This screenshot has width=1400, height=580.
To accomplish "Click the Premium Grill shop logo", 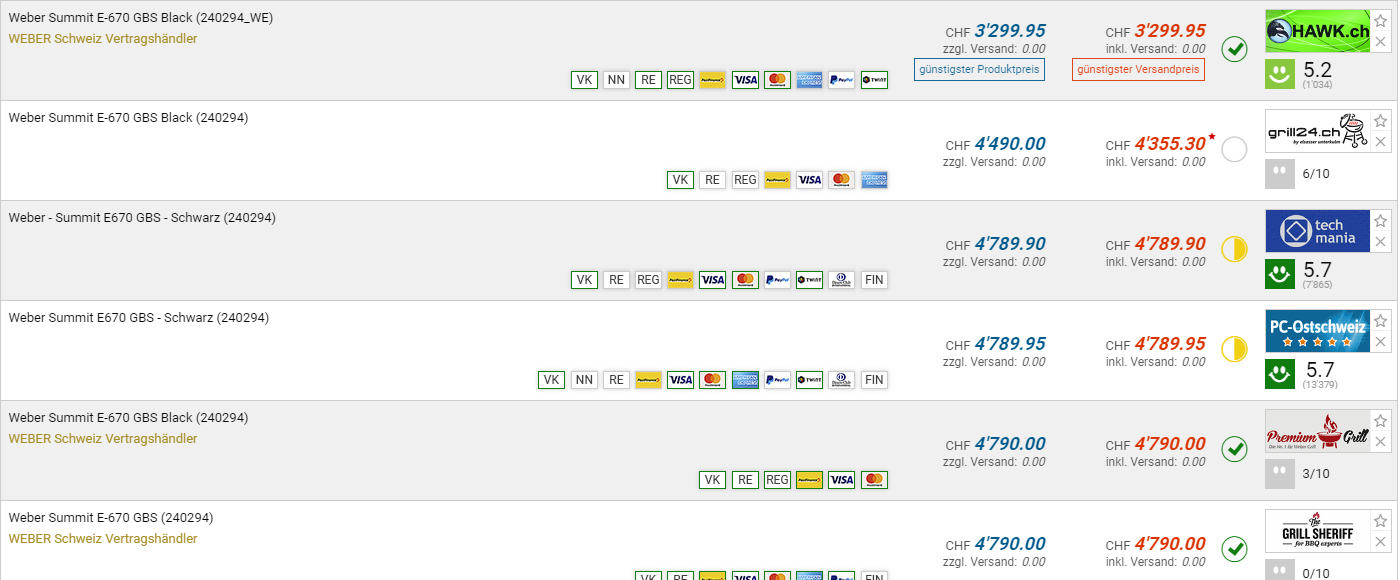I will [x=1316, y=431].
